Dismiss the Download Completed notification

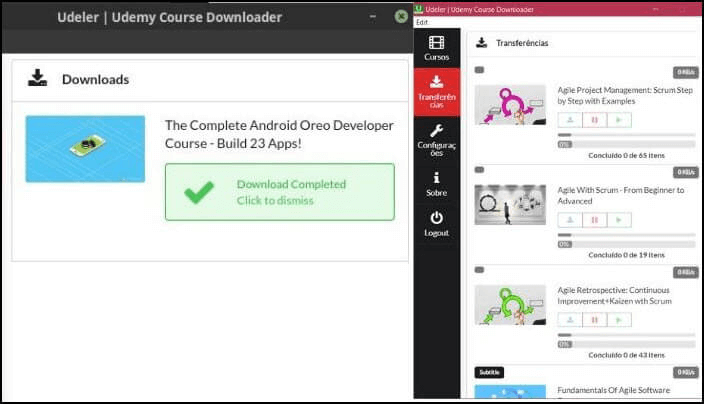click(x=280, y=192)
